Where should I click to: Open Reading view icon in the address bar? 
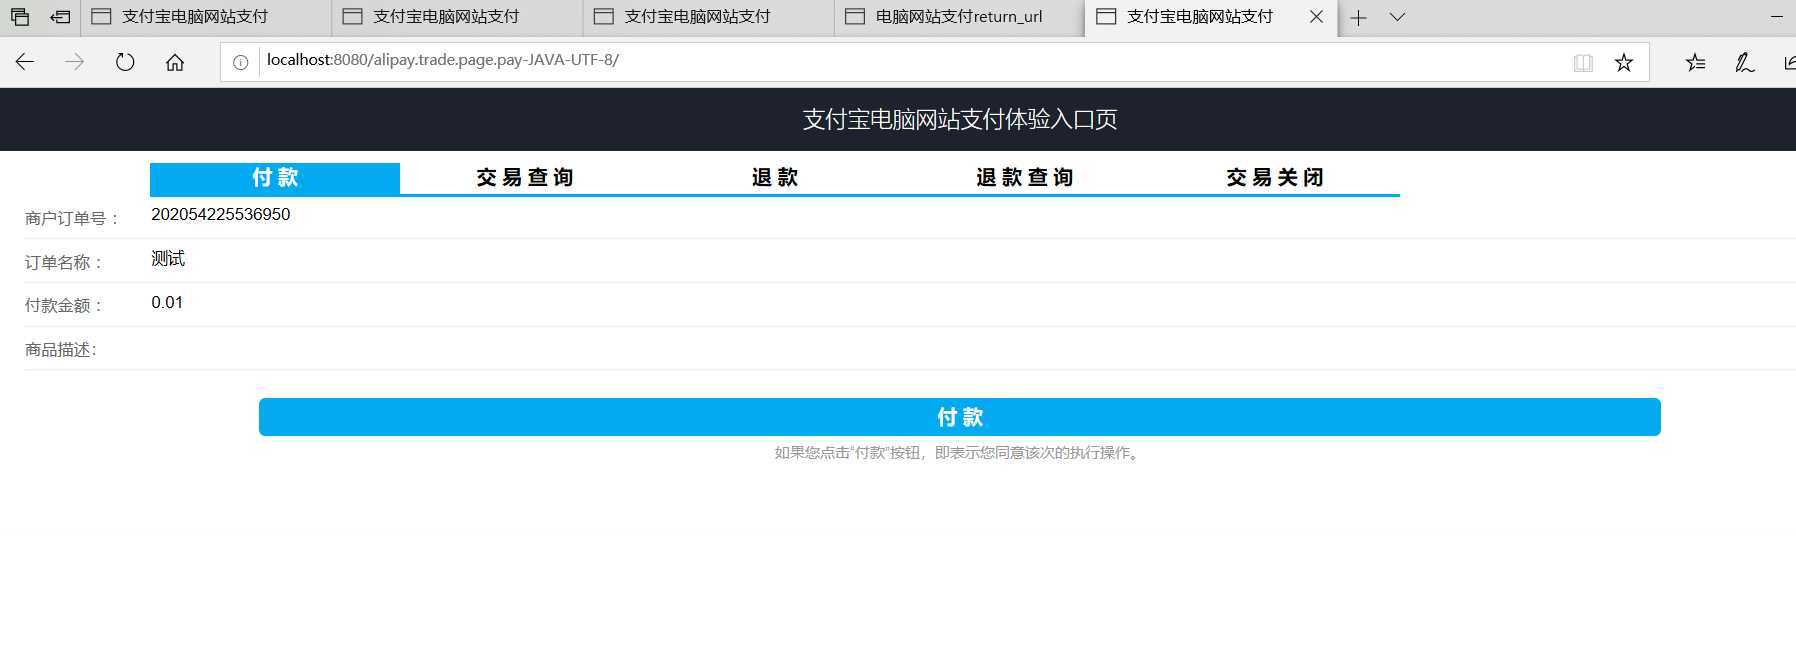[x=1583, y=63]
